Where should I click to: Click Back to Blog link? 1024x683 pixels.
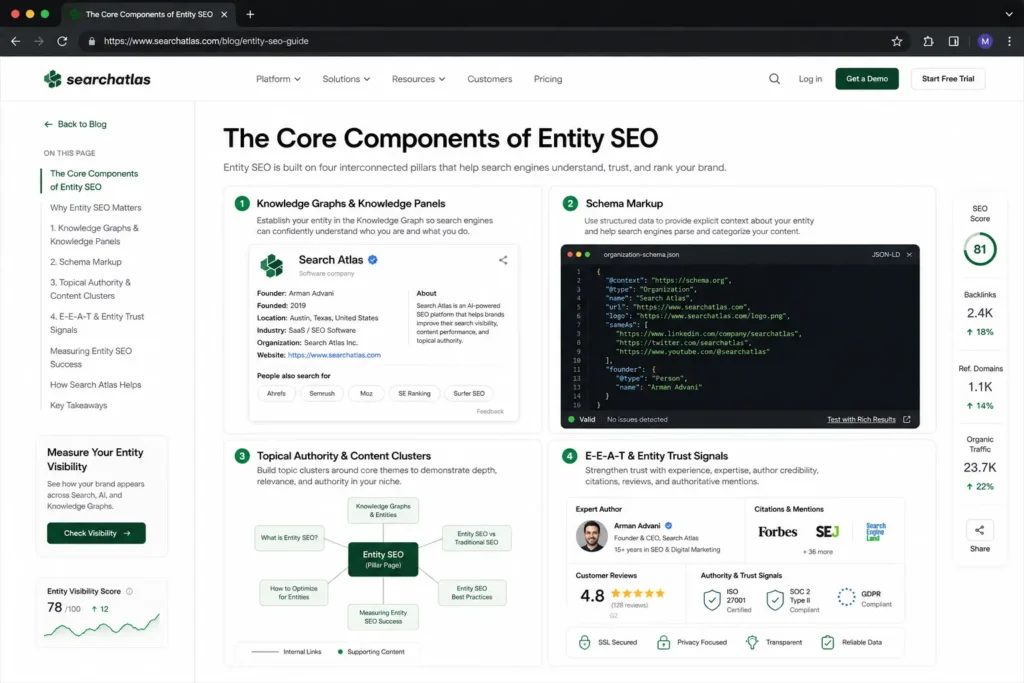coord(75,124)
